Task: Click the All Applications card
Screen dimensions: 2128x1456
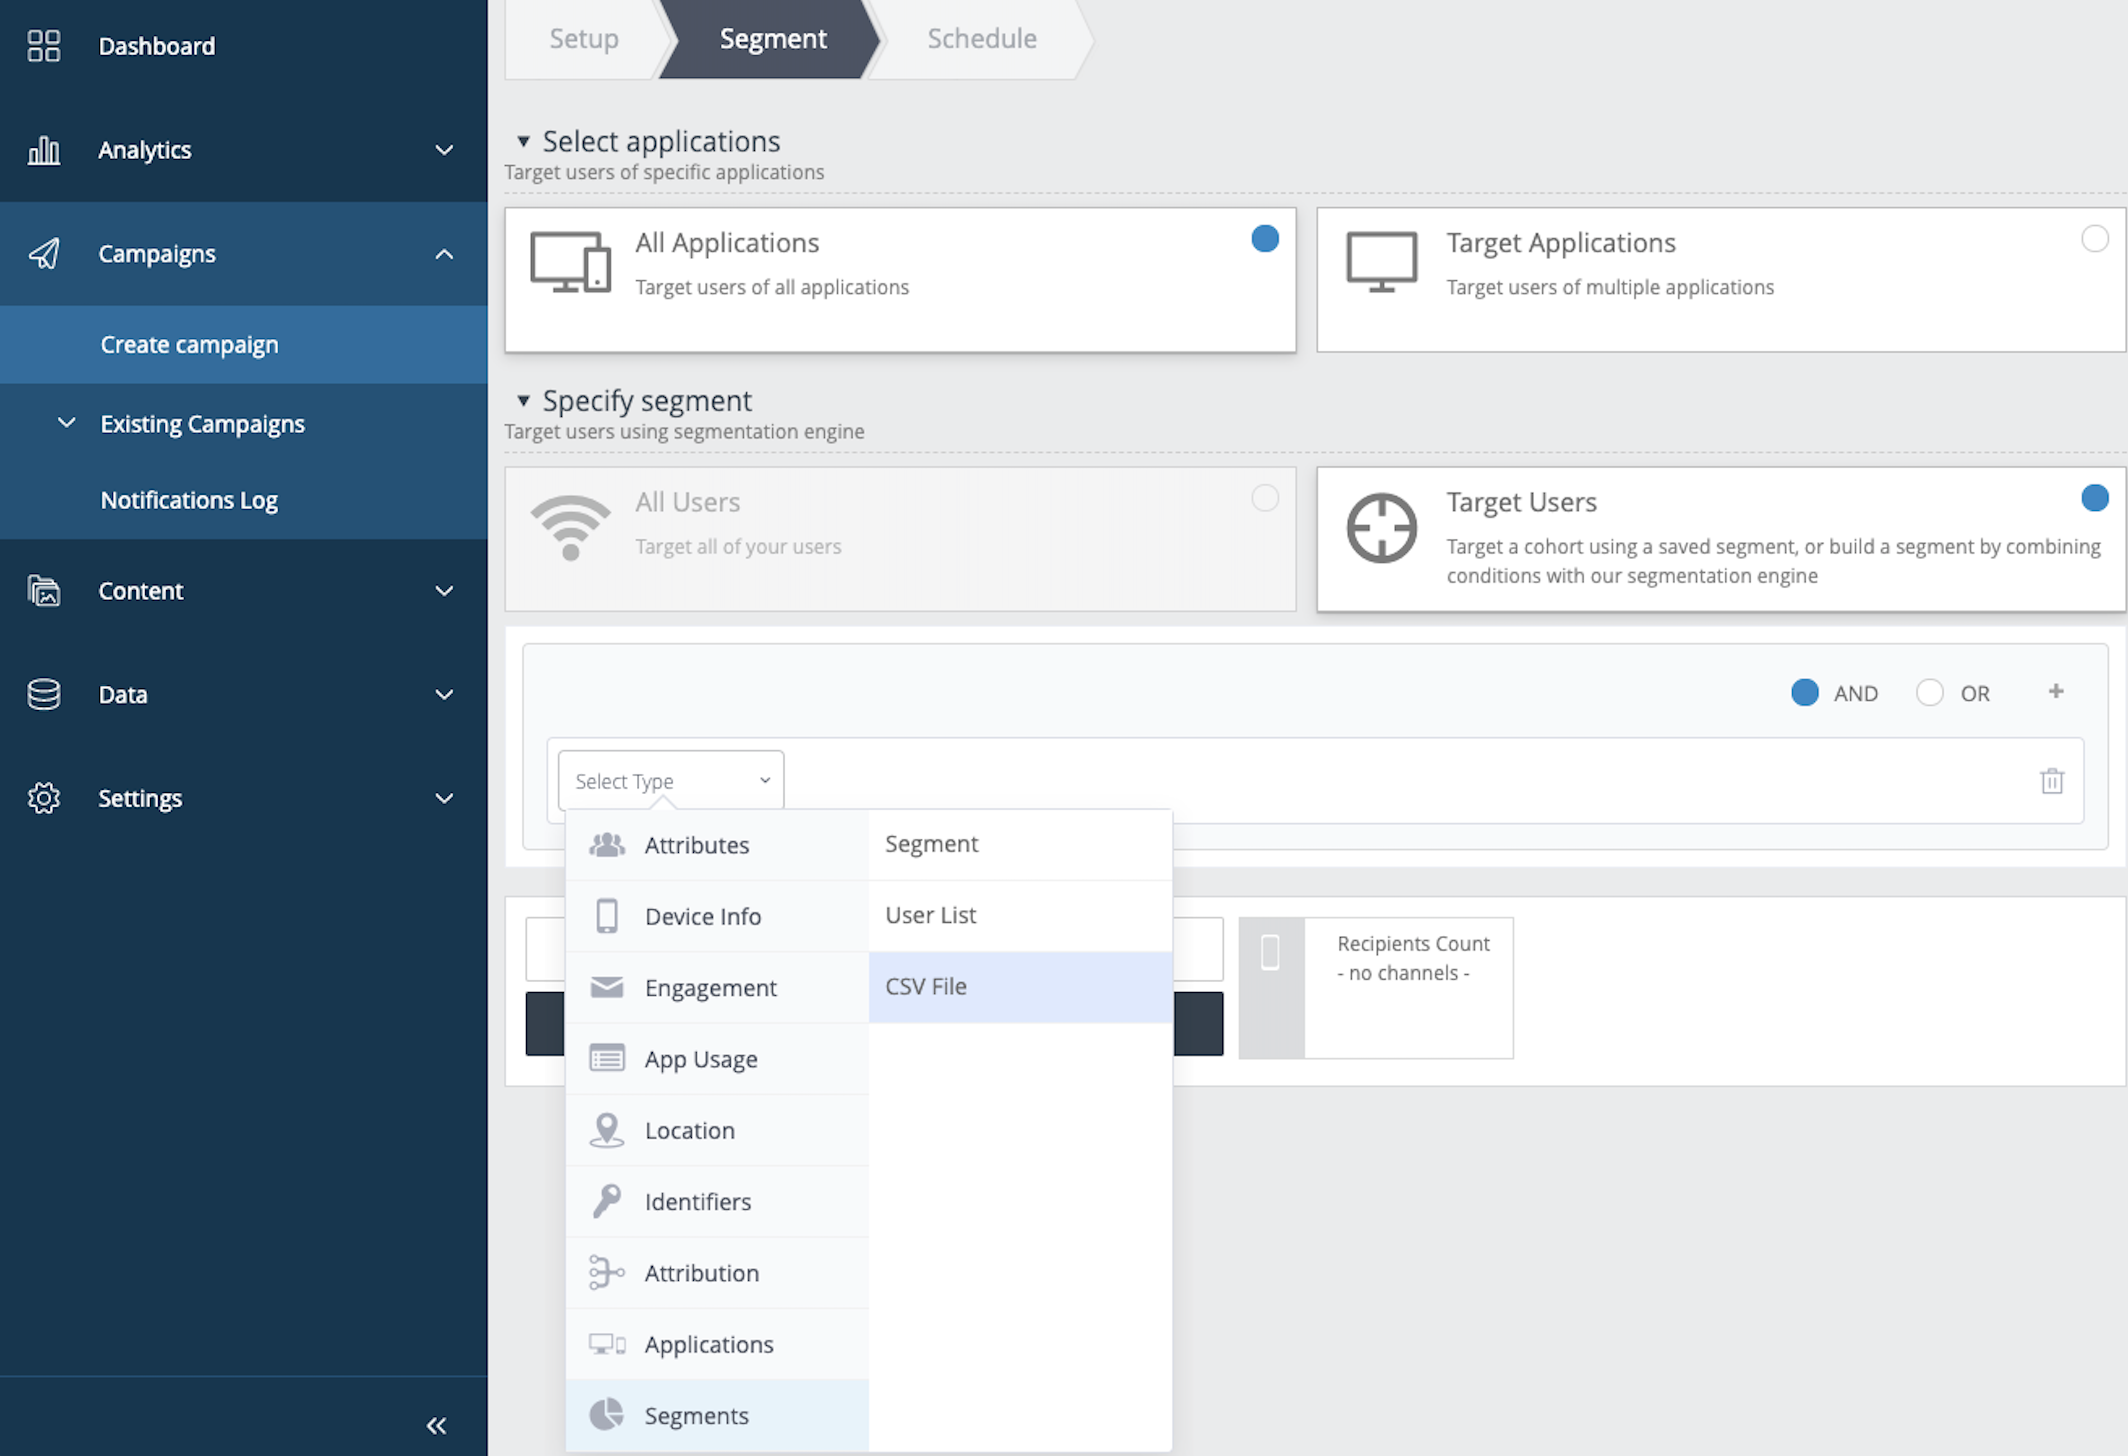Action: (899, 279)
